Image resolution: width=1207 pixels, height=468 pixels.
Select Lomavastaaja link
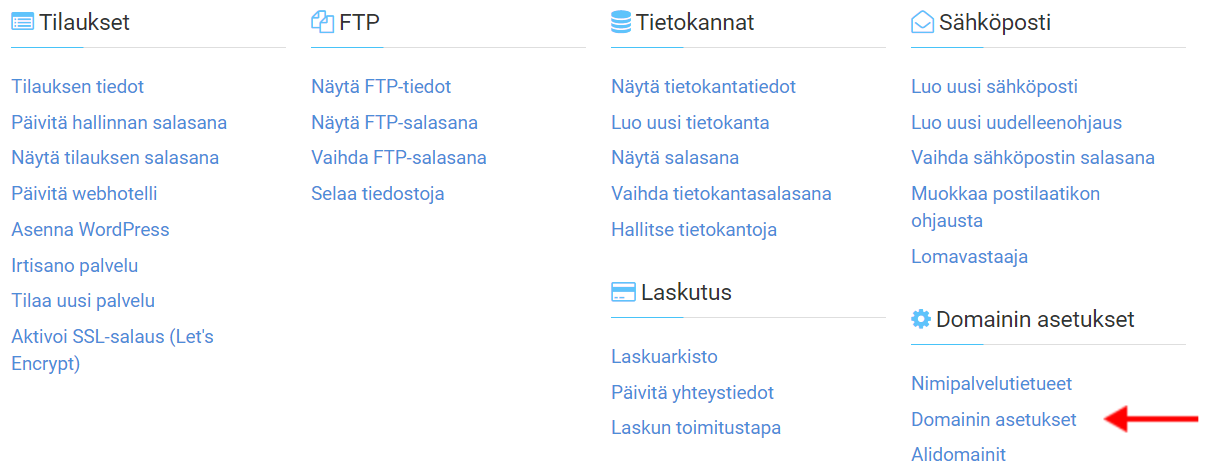[969, 257]
